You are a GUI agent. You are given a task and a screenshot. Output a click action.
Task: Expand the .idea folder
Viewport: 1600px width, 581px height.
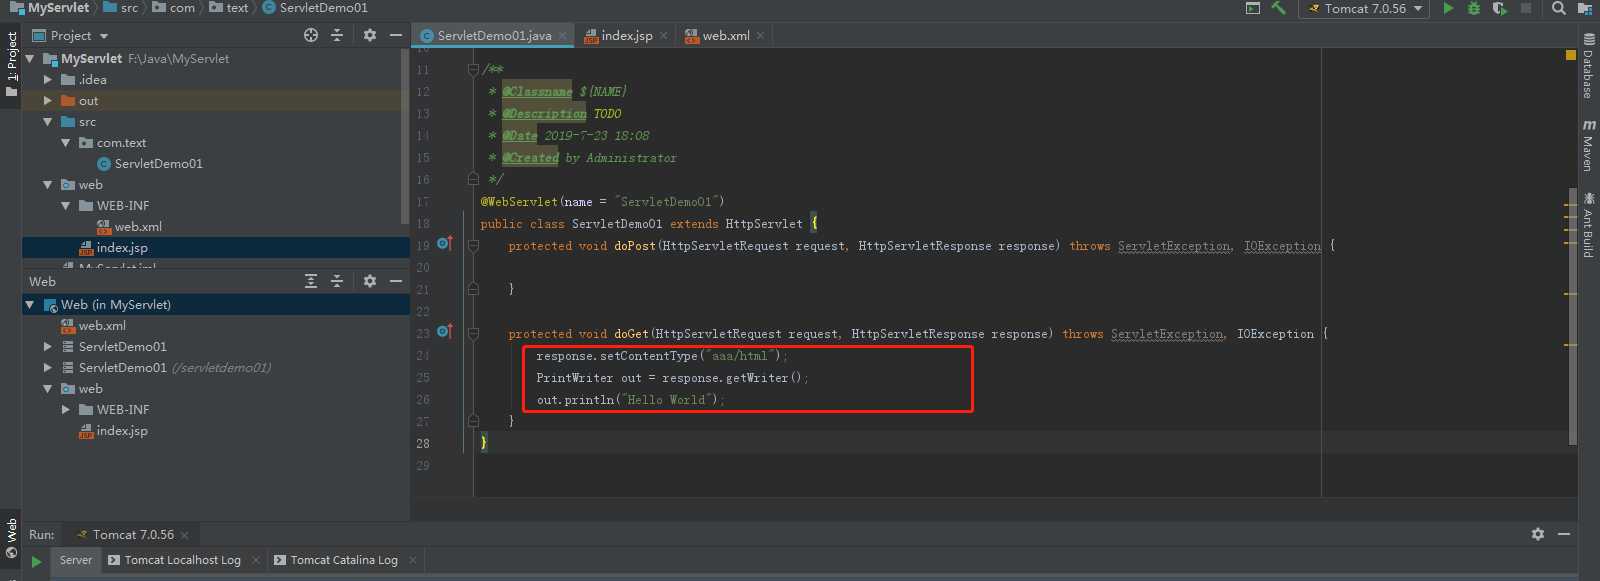tap(48, 79)
